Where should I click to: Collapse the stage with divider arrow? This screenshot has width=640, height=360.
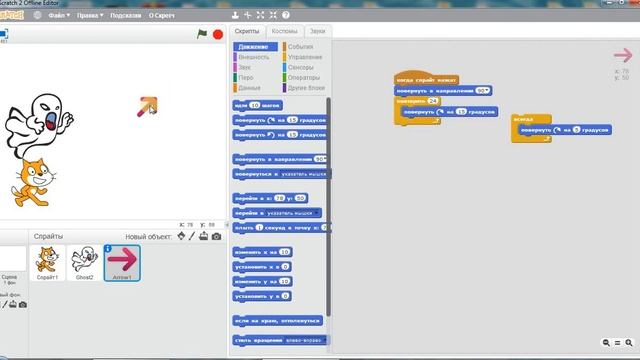227,224
